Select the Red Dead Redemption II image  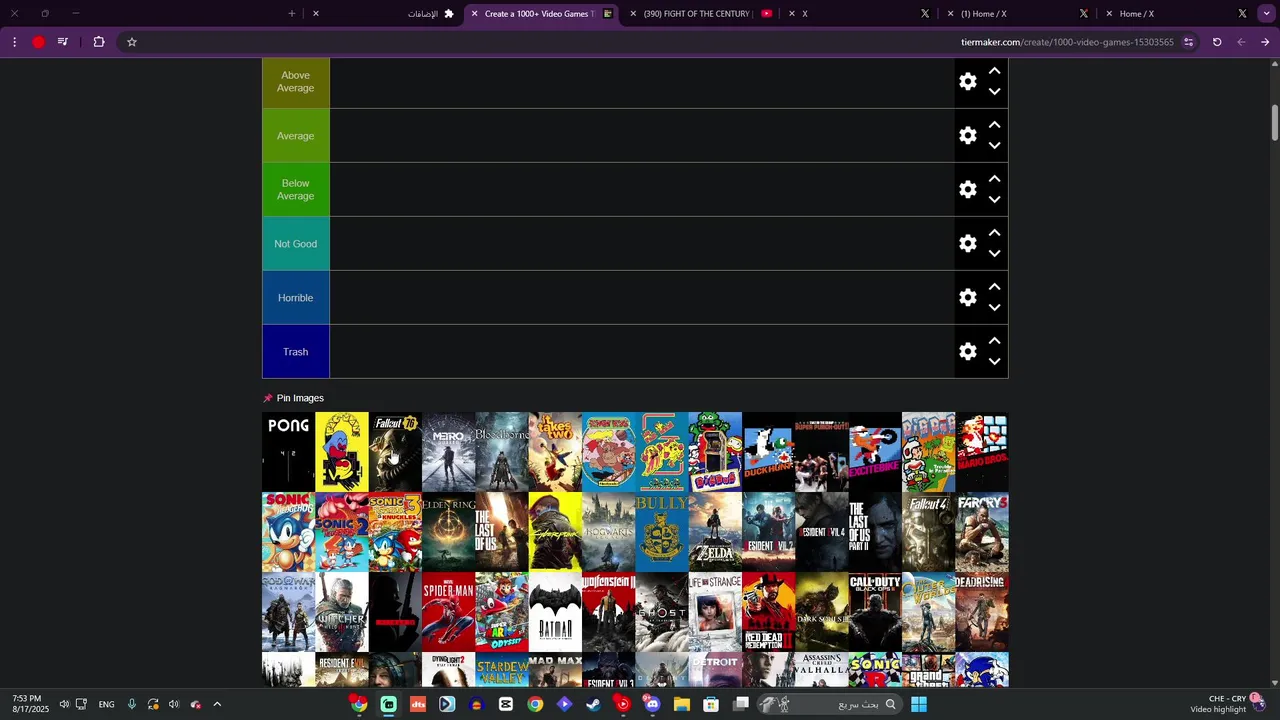(x=768, y=612)
